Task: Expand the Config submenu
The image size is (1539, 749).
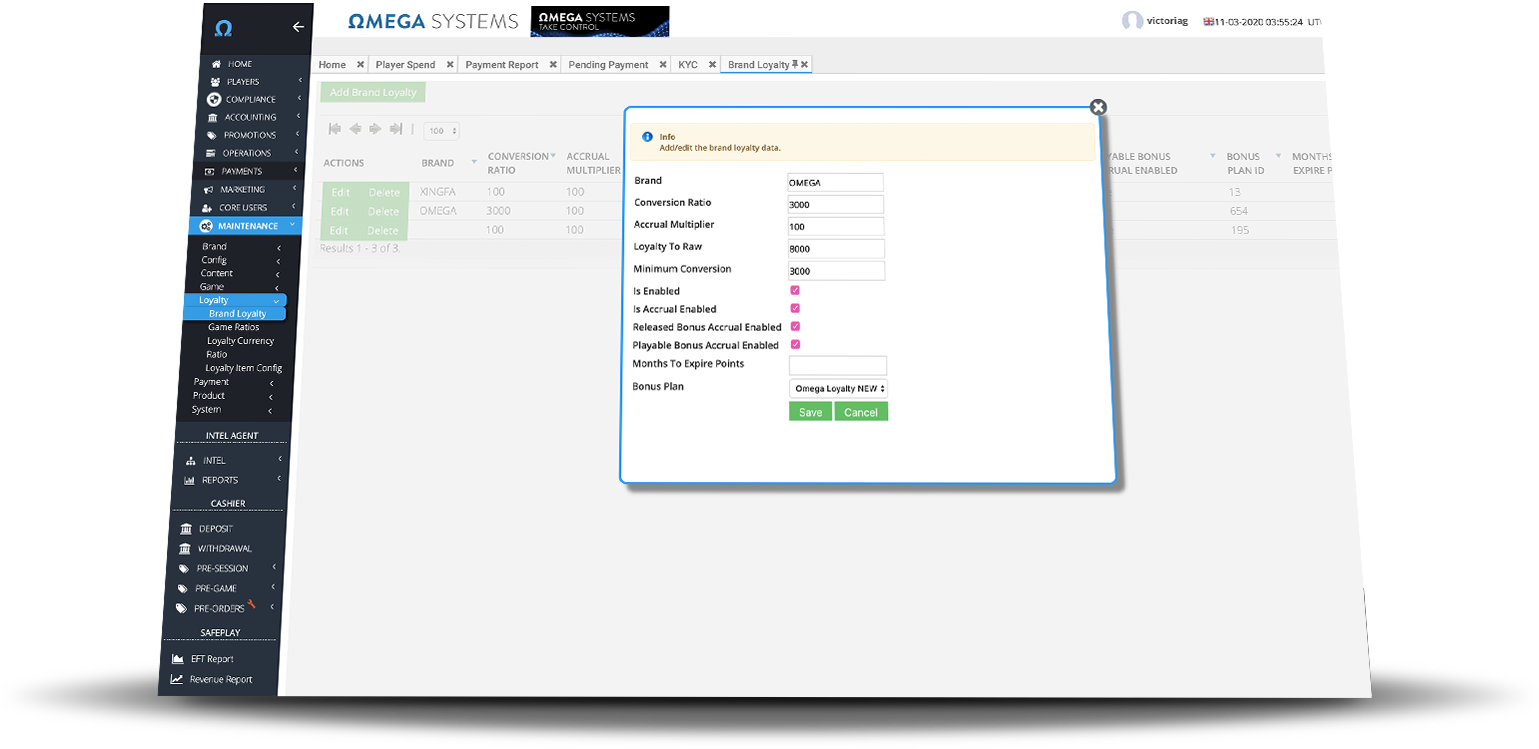Action: (278, 261)
